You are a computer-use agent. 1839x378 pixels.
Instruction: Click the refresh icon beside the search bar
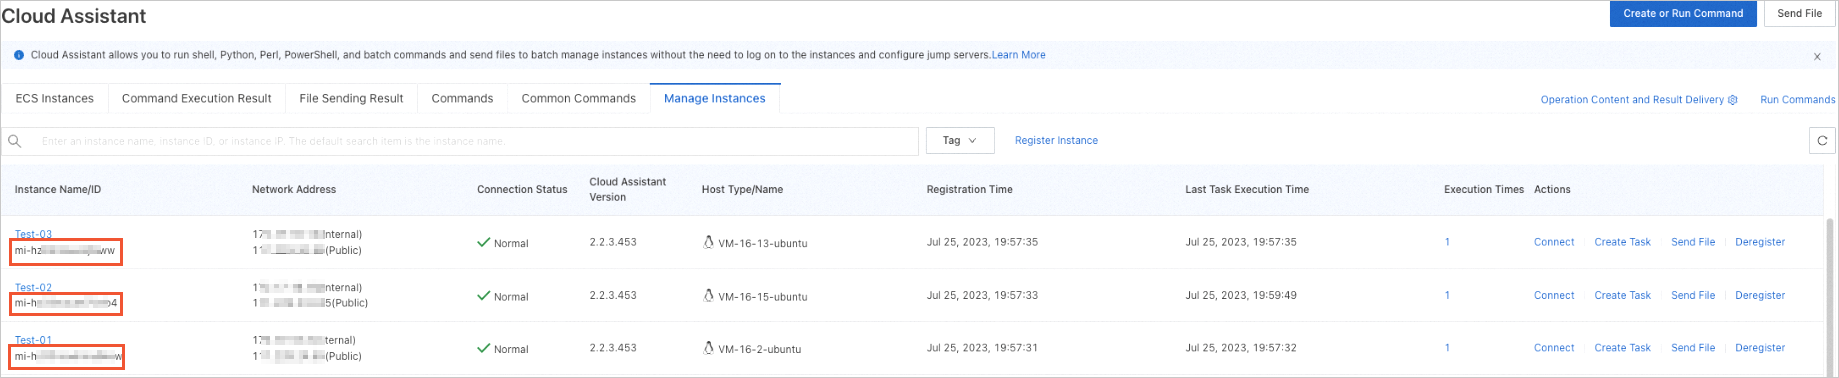[1822, 141]
